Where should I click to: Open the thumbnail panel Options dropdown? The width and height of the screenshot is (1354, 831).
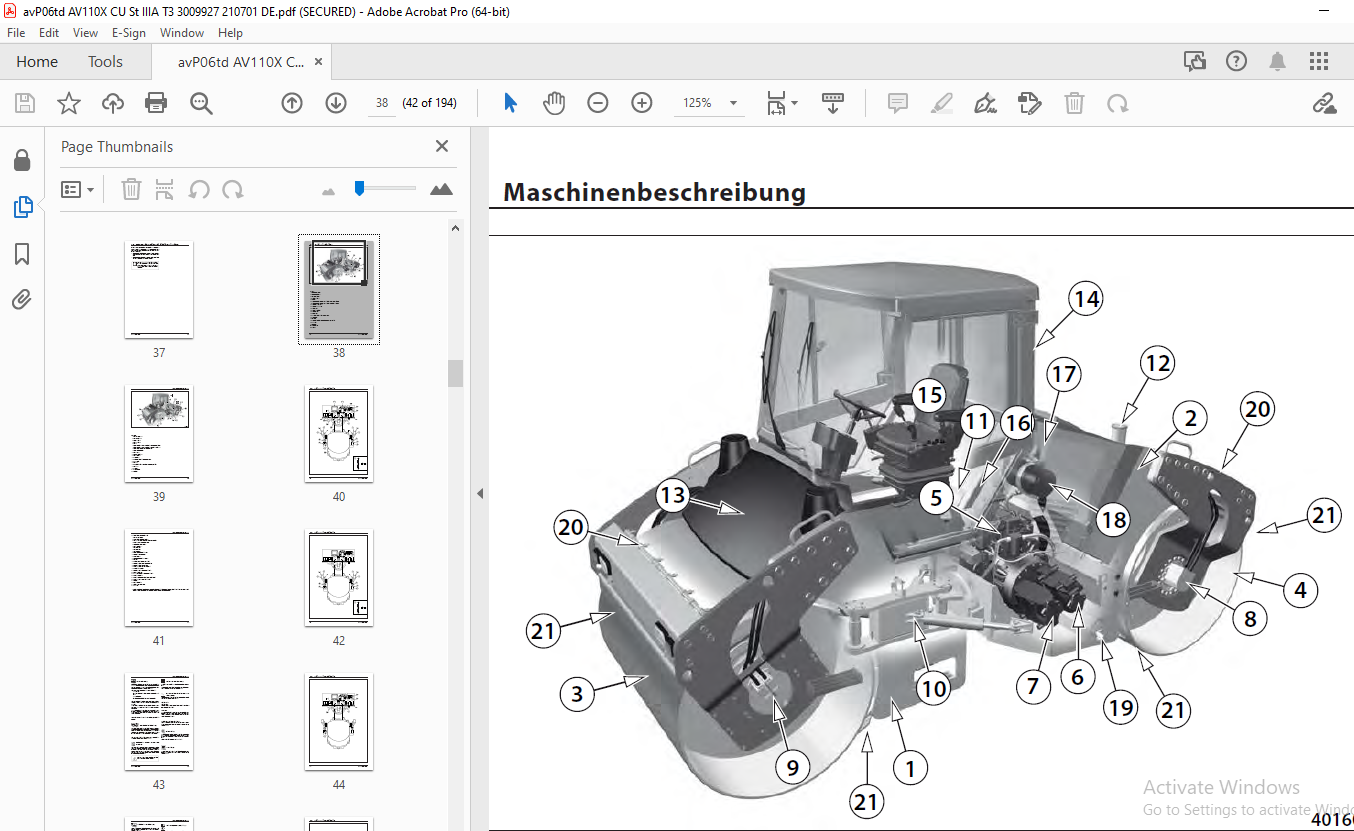[78, 189]
